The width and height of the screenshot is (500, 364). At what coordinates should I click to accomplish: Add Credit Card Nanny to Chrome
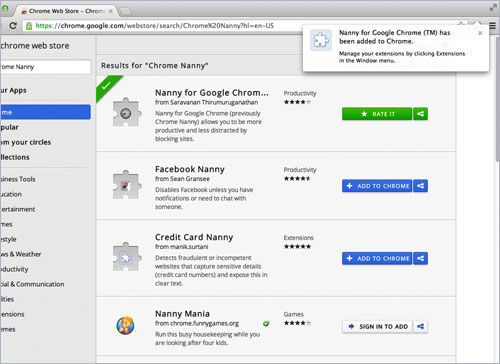coord(377,258)
